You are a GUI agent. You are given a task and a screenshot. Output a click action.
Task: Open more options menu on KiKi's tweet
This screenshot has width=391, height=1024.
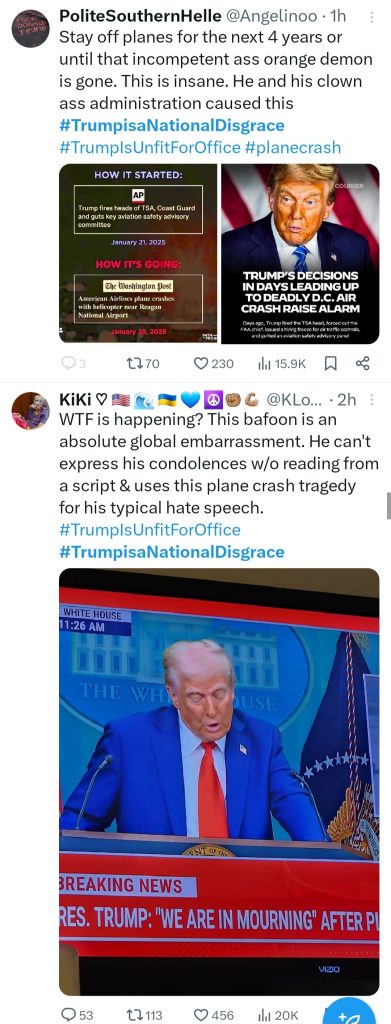[x=372, y=400]
